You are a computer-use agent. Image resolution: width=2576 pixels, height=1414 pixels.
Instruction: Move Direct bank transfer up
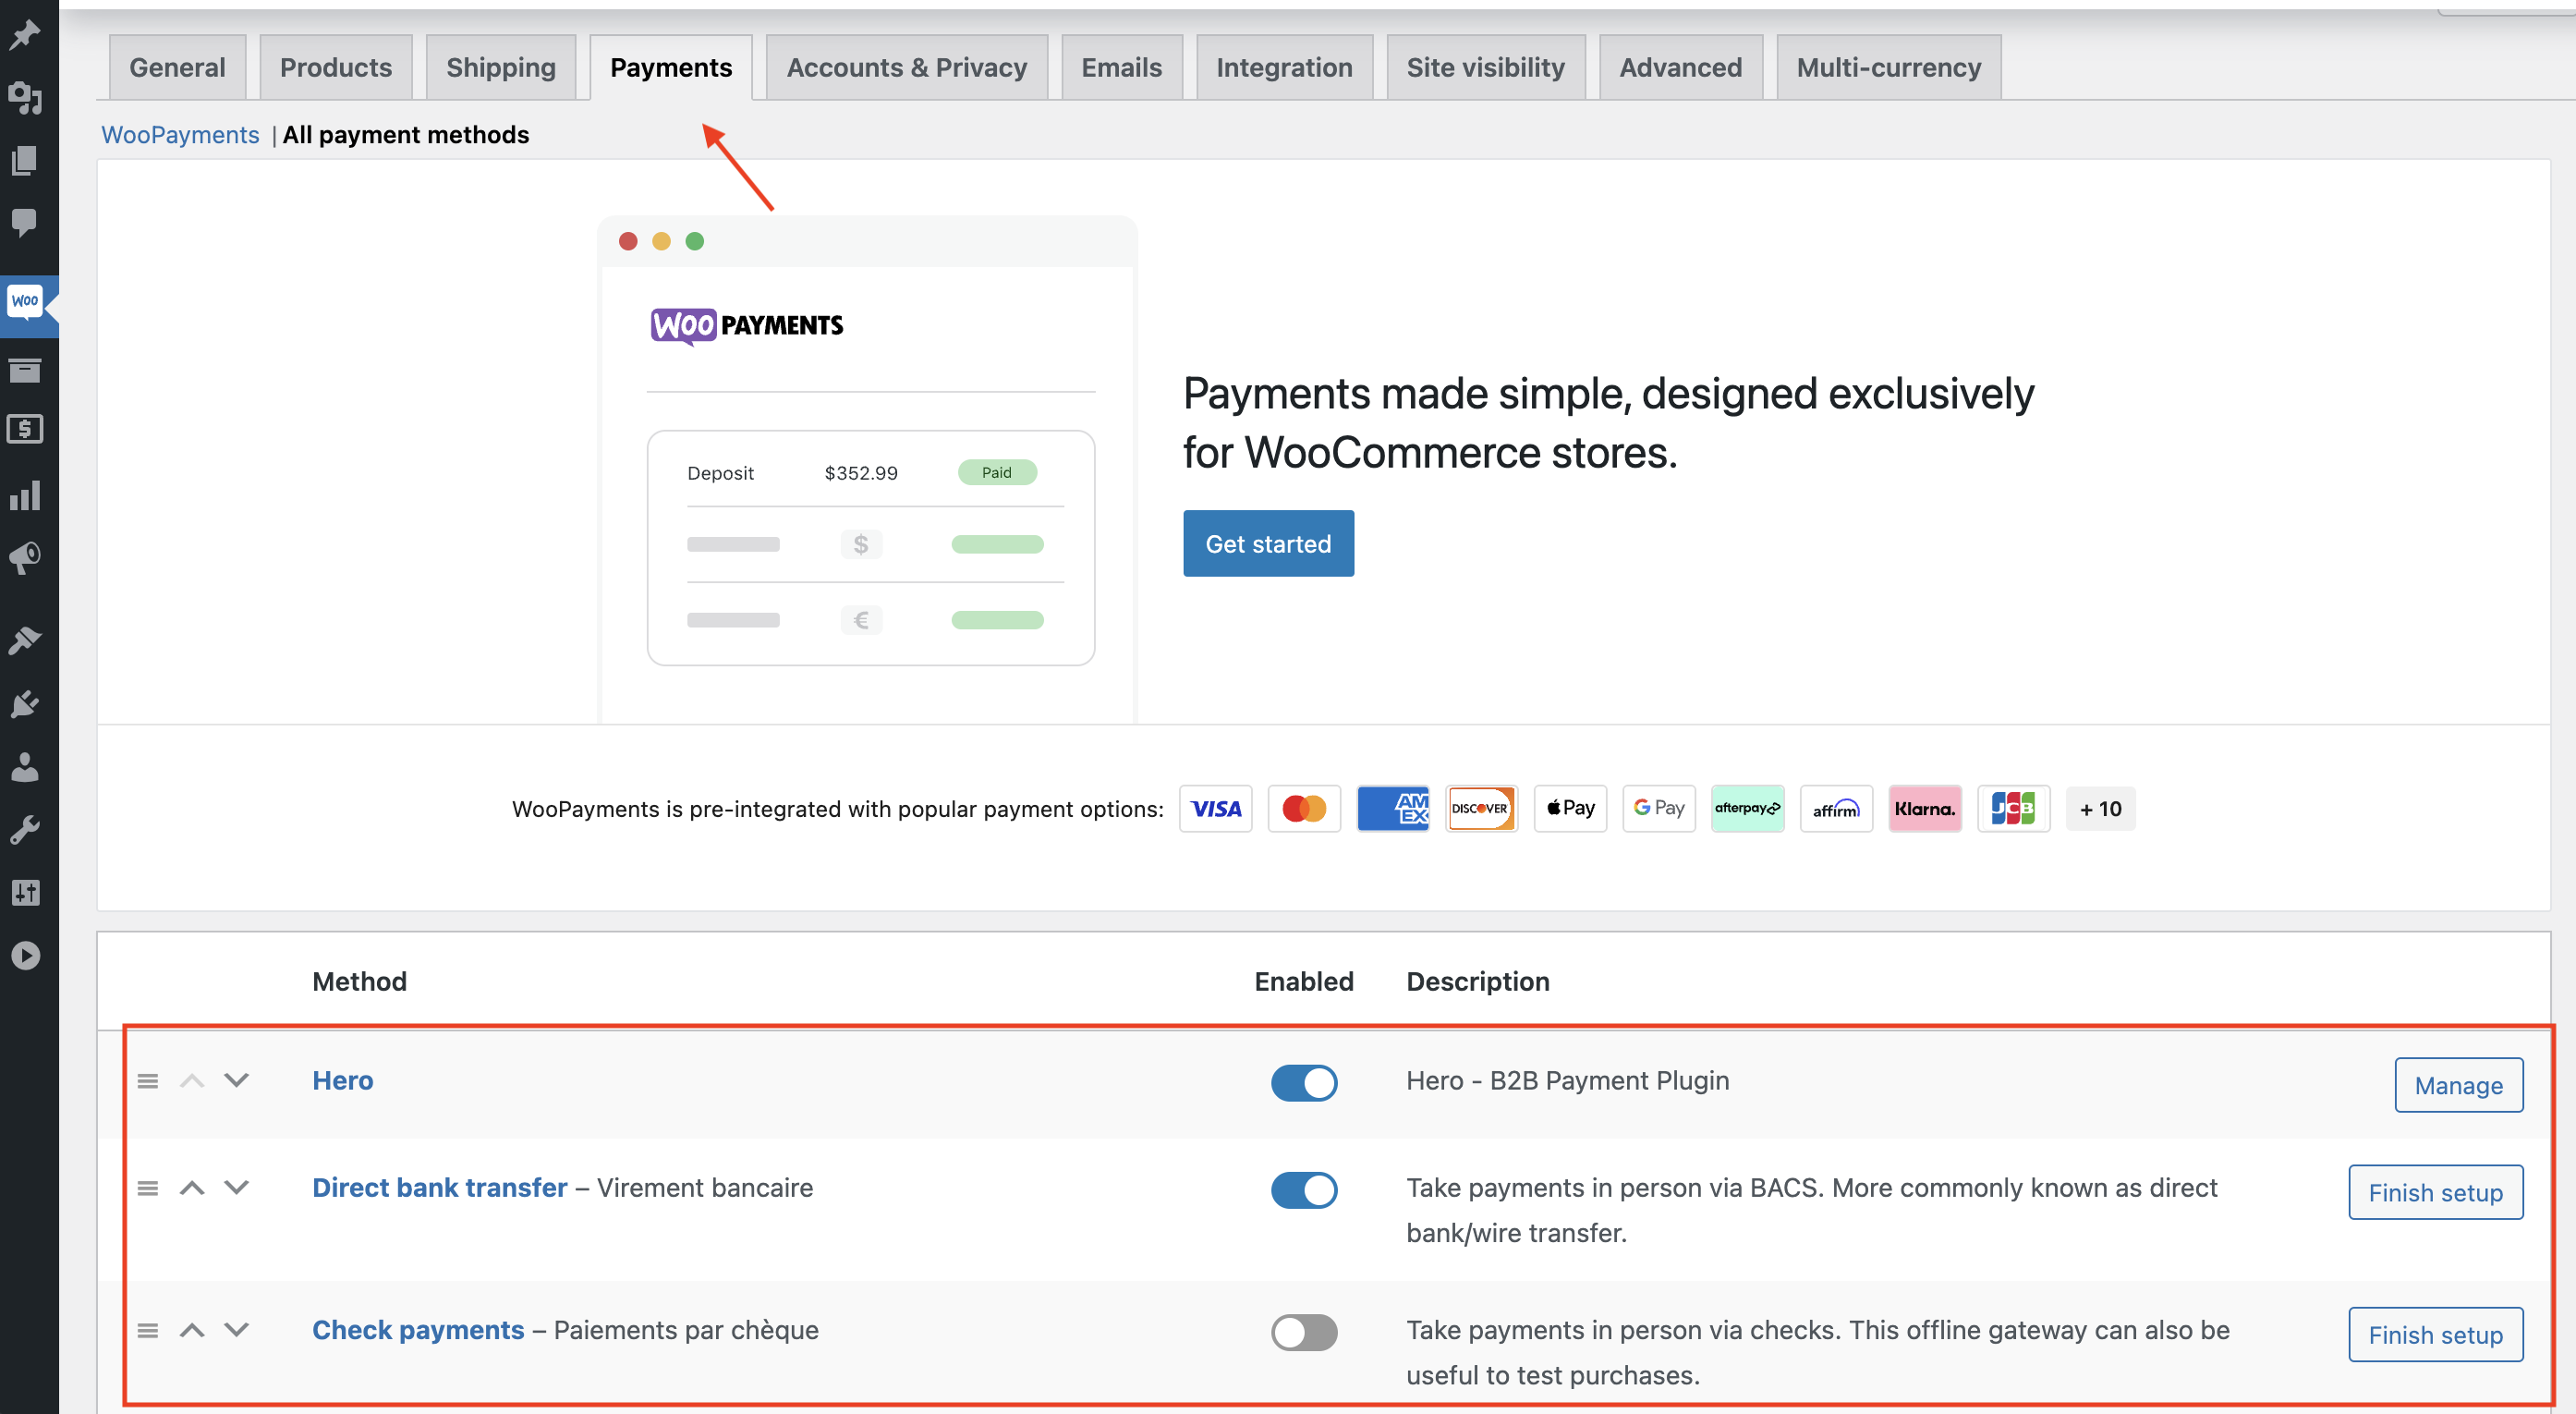[192, 1188]
